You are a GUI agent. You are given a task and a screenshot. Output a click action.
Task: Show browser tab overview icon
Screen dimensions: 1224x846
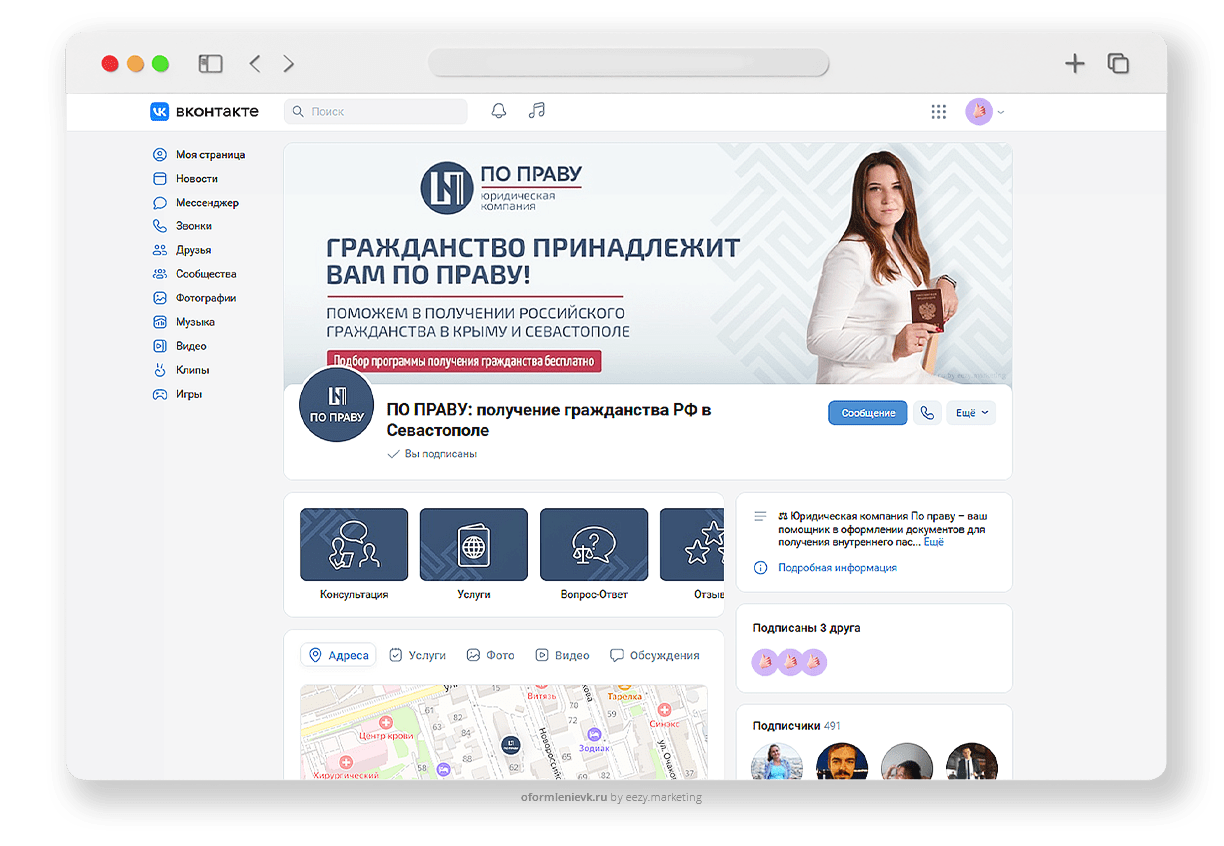click(1118, 64)
